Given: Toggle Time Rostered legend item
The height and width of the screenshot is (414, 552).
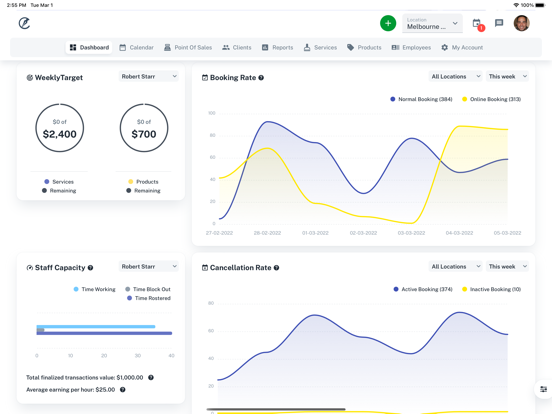Looking at the screenshot, I should click(149, 298).
